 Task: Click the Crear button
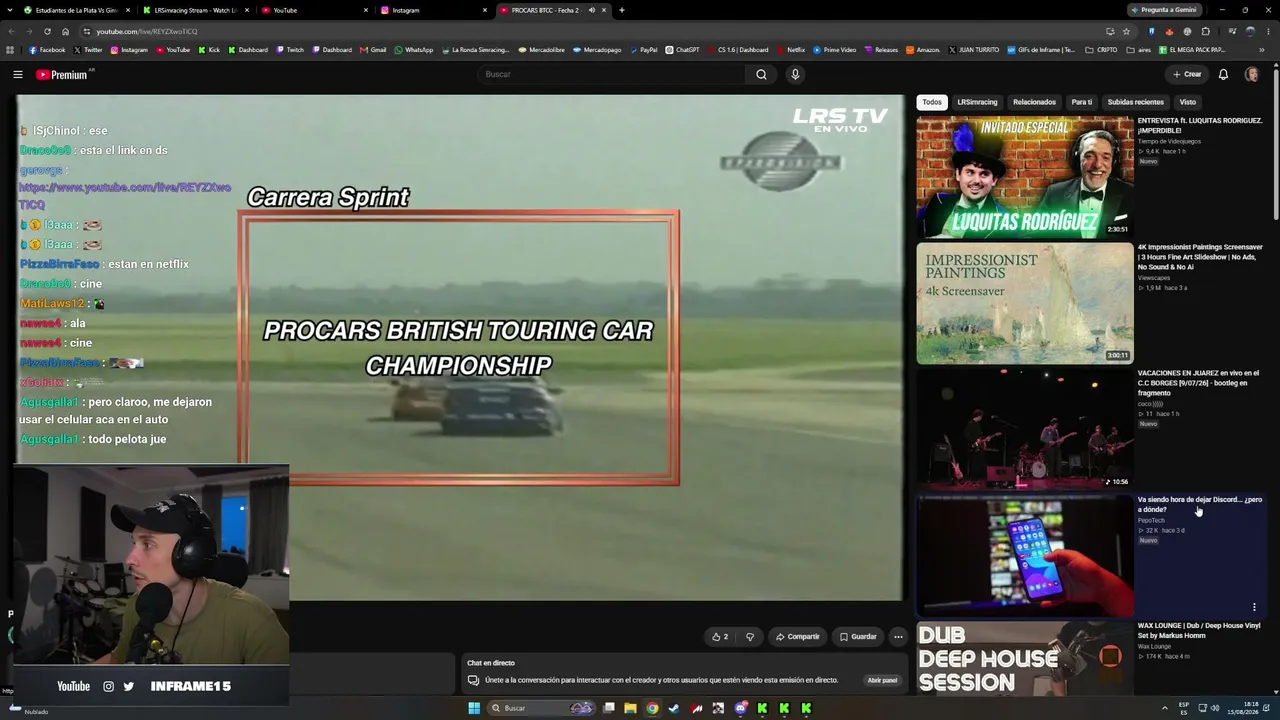[x=1187, y=74]
